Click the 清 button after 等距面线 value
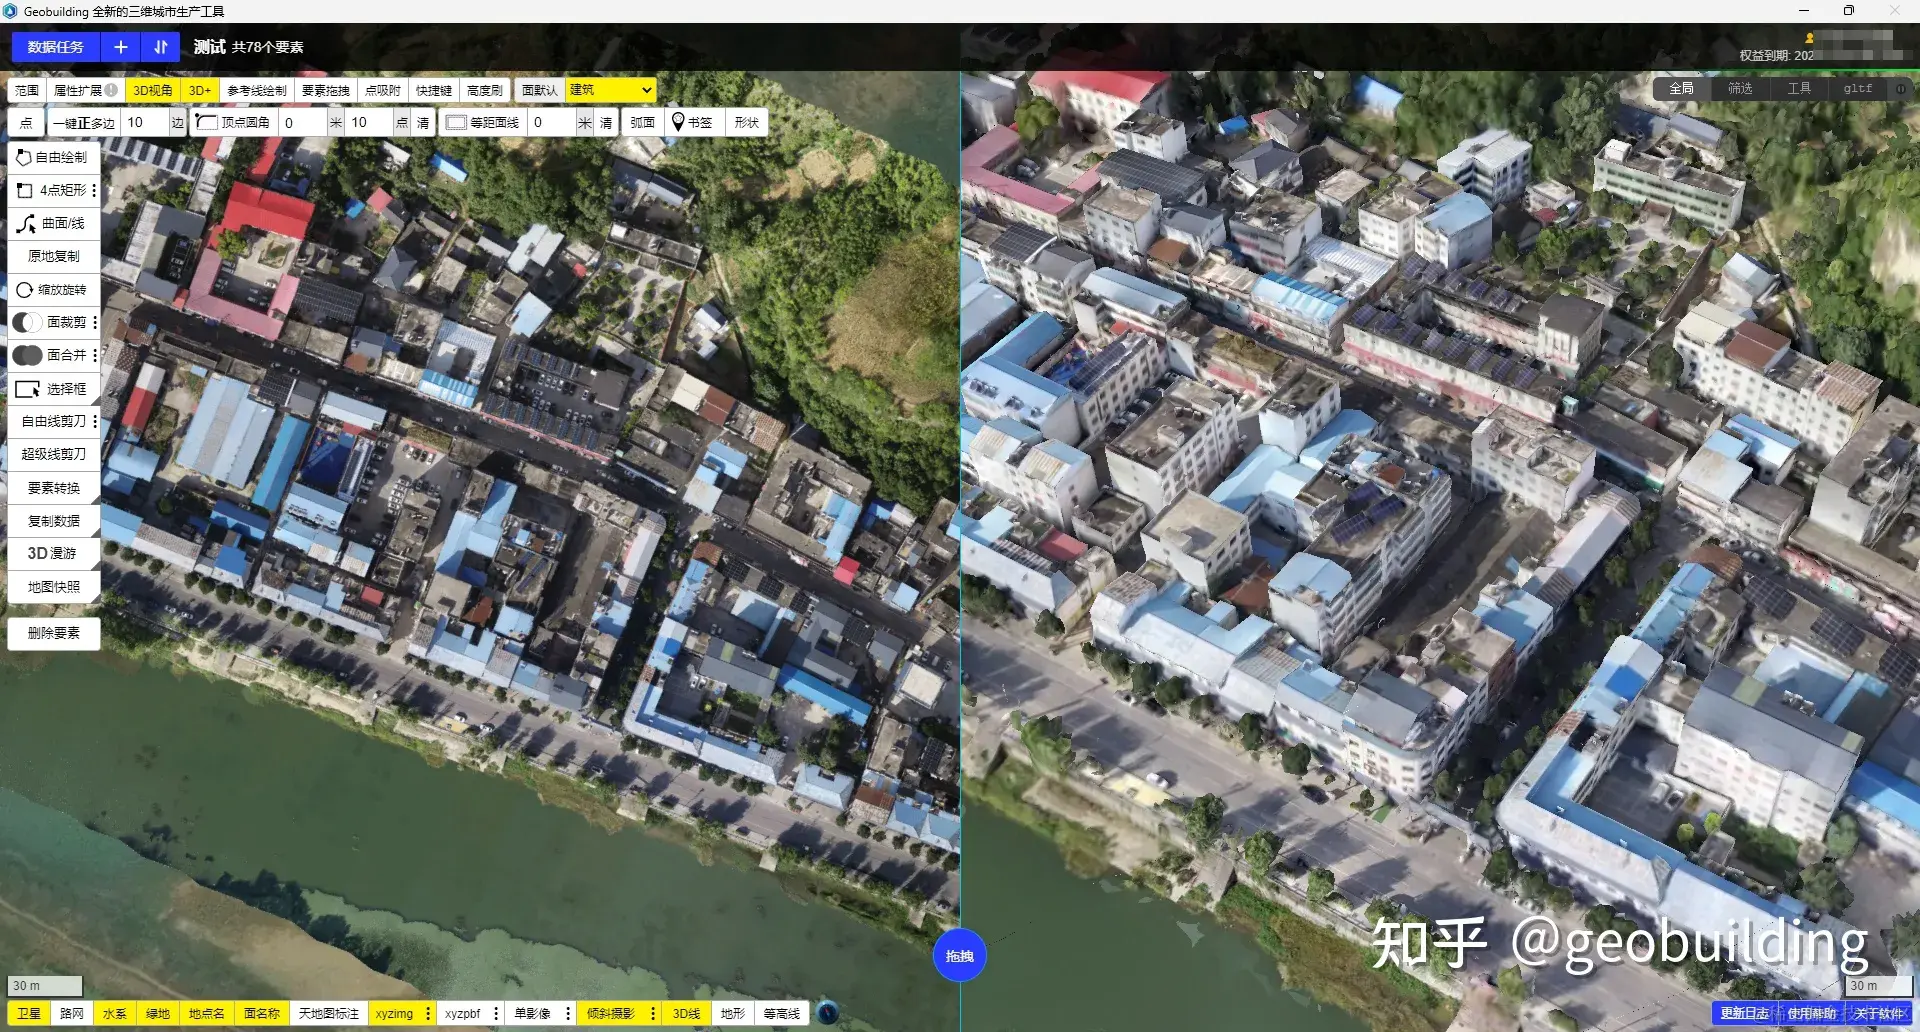The width and height of the screenshot is (1920, 1032). coord(606,122)
